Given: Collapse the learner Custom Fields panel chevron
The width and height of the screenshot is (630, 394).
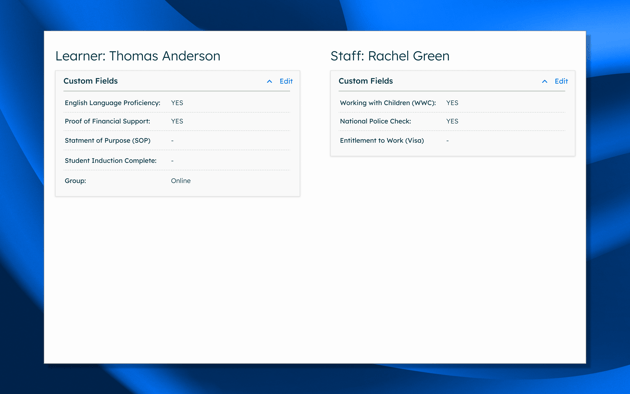Looking at the screenshot, I should pos(269,82).
